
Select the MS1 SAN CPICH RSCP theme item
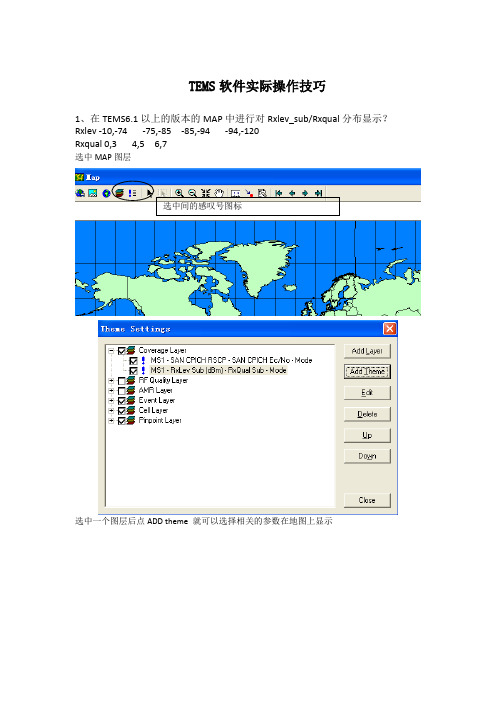(x=231, y=360)
